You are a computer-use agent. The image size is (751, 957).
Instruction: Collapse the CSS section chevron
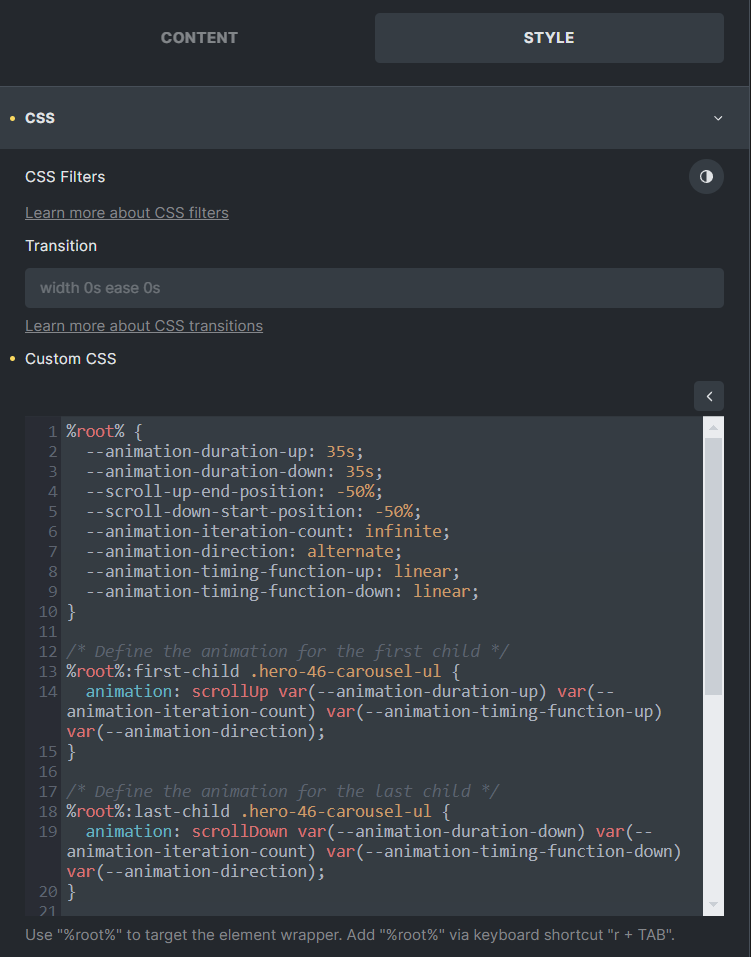point(717,118)
